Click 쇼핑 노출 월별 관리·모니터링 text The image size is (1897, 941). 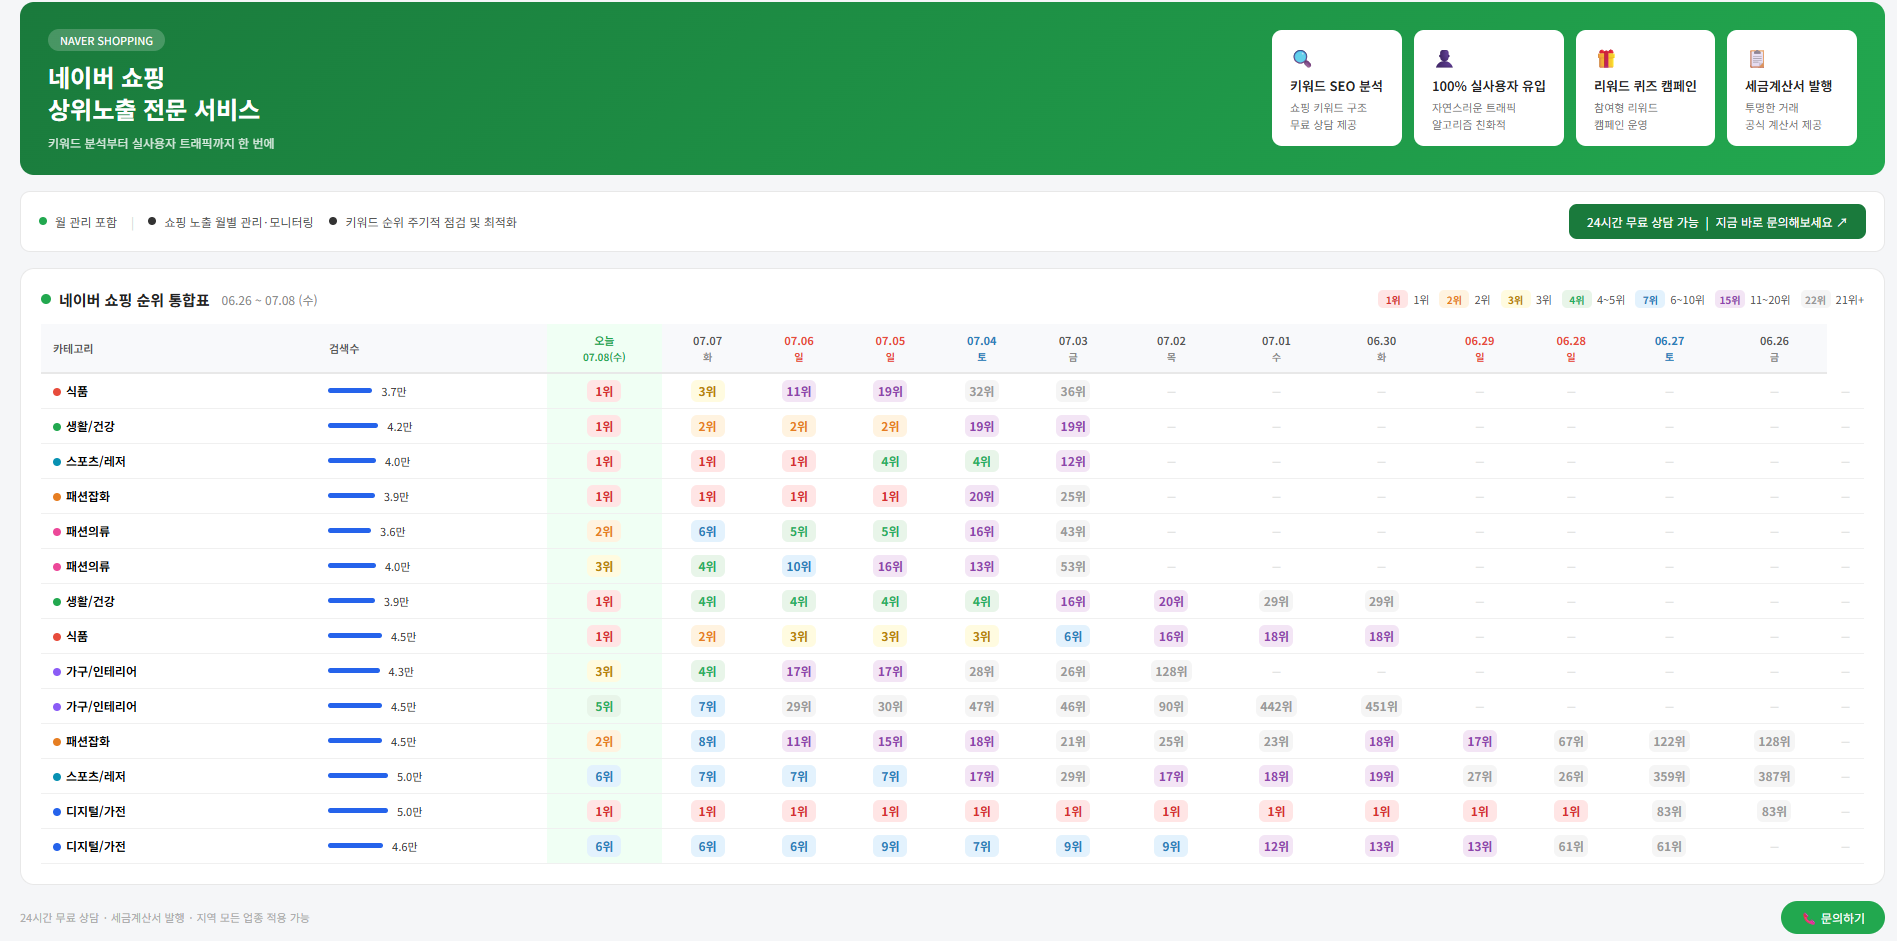click(x=238, y=222)
